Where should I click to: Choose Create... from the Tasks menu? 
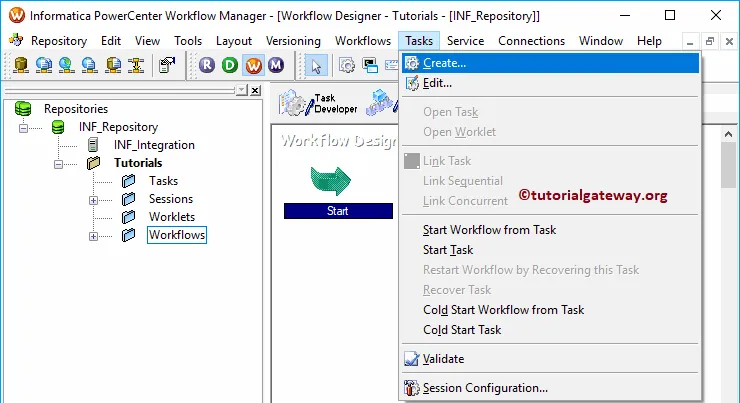(x=550, y=63)
